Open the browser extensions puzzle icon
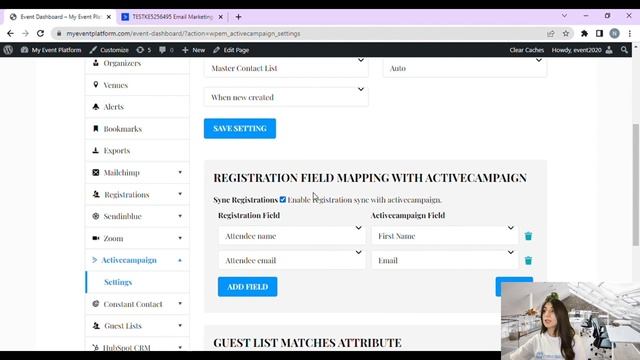This screenshot has height=360, width=640. (x=584, y=33)
